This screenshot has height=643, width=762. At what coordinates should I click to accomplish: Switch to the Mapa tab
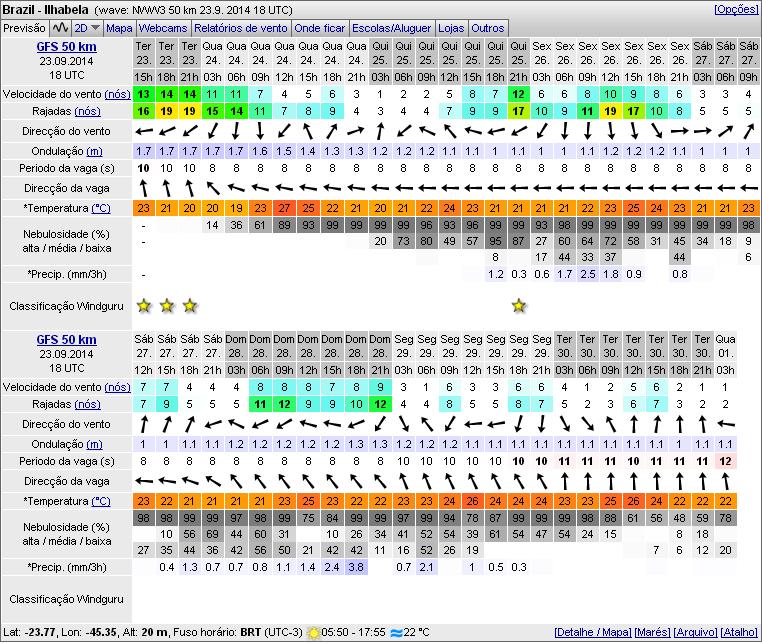point(119,28)
